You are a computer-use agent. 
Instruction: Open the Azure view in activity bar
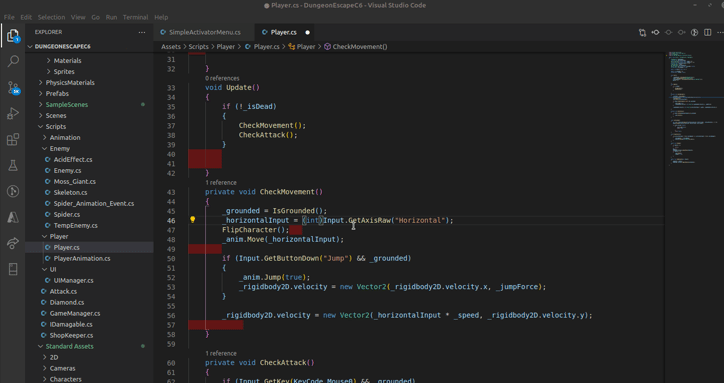[13, 217]
